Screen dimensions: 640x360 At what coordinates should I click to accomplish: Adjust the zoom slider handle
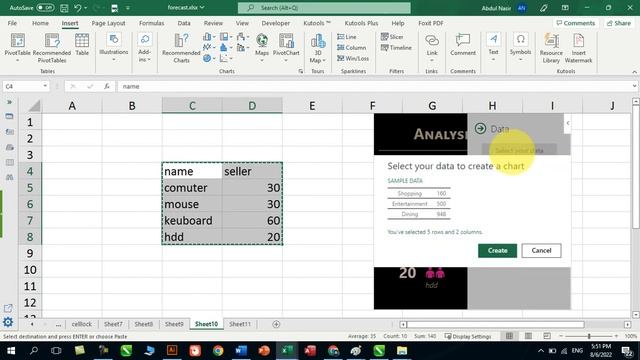589,336
